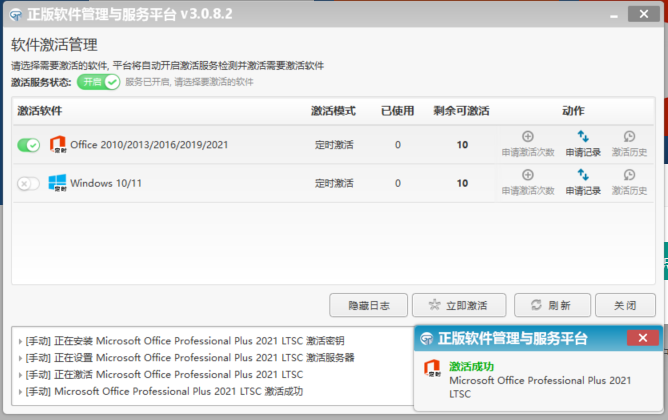668x420 pixels.
Task: Click 定时激活 in the Office row
Action: point(334,145)
